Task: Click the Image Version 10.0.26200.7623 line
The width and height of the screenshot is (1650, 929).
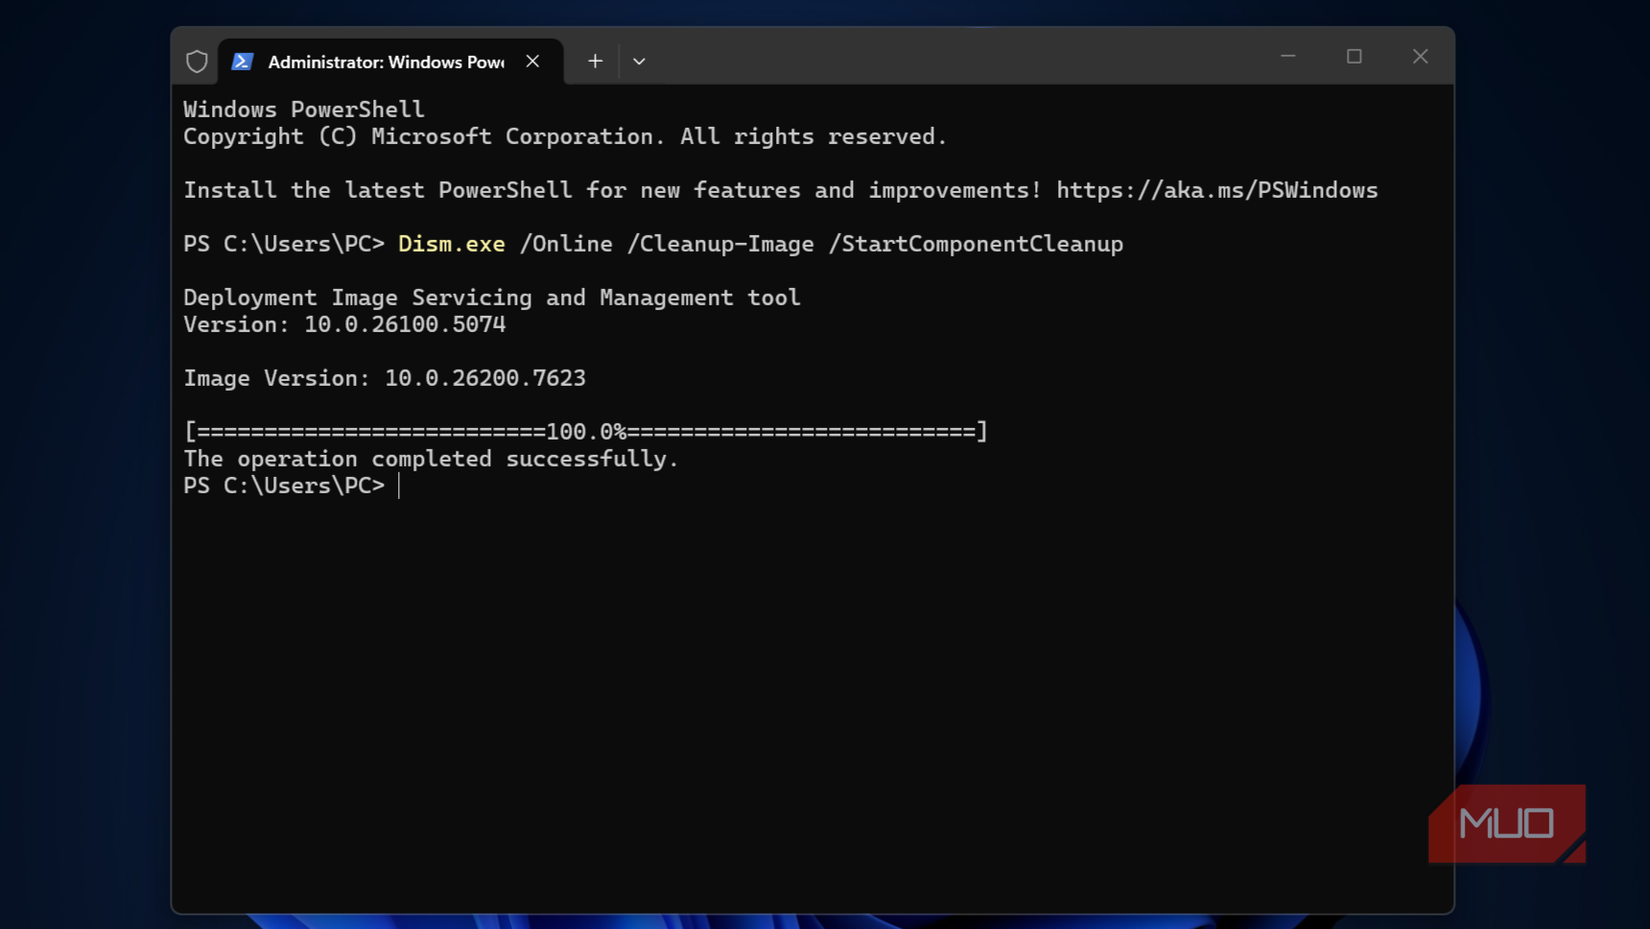Action: point(384,378)
